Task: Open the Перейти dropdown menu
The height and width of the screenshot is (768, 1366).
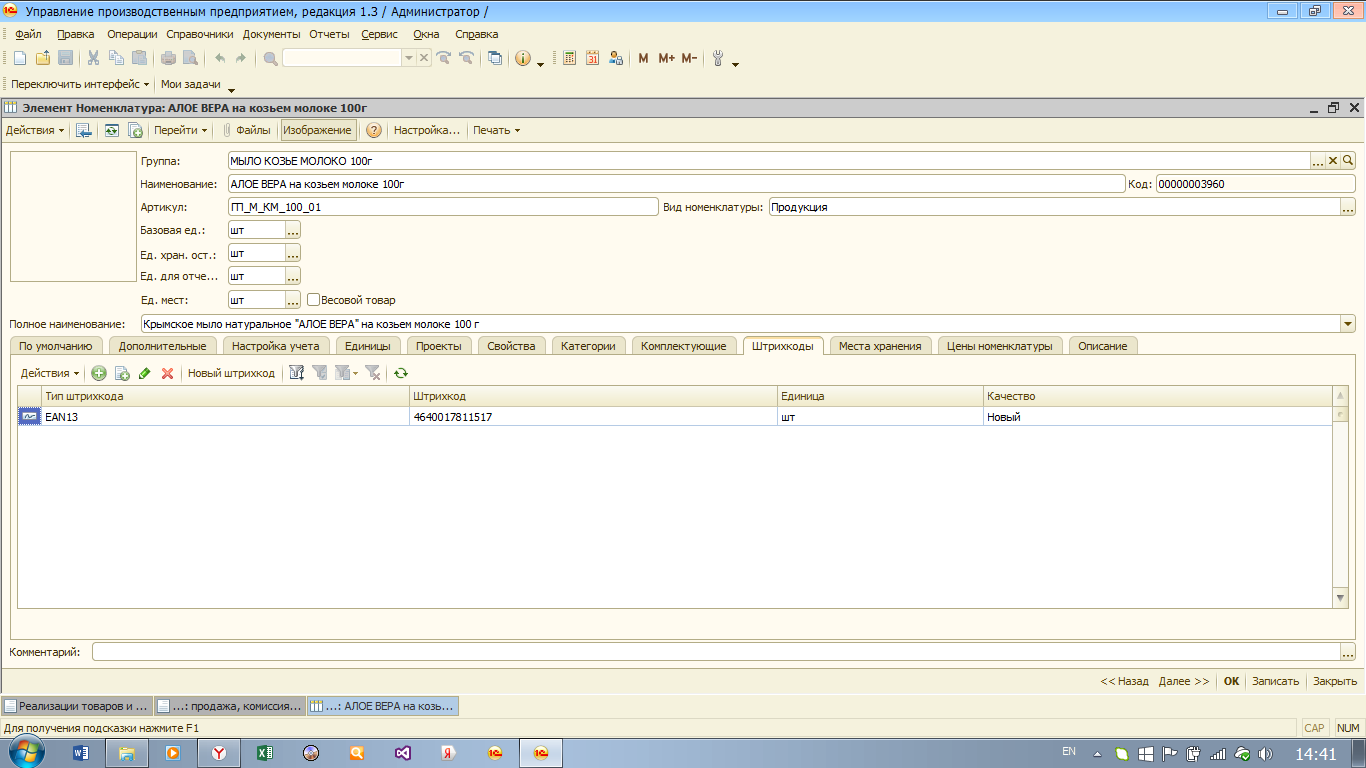Action: pyautogui.click(x=181, y=130)
